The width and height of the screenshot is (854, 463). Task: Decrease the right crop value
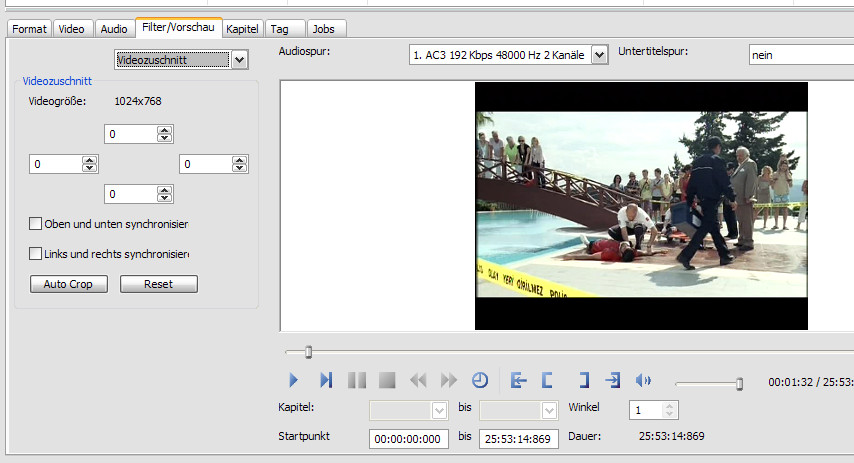pyautogui.click(x=240, y=168)
